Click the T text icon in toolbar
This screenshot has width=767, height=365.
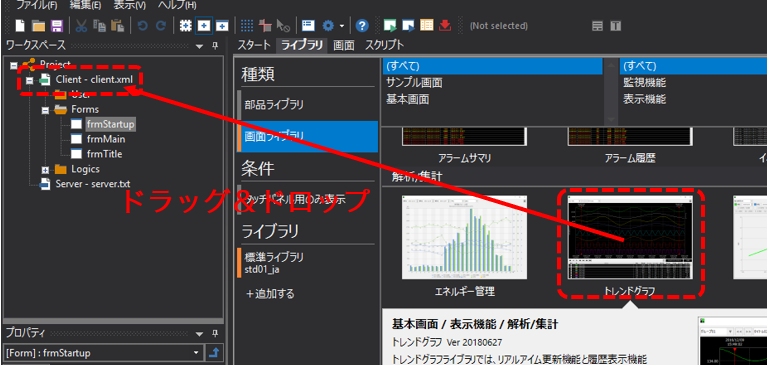tap(615, 25)
